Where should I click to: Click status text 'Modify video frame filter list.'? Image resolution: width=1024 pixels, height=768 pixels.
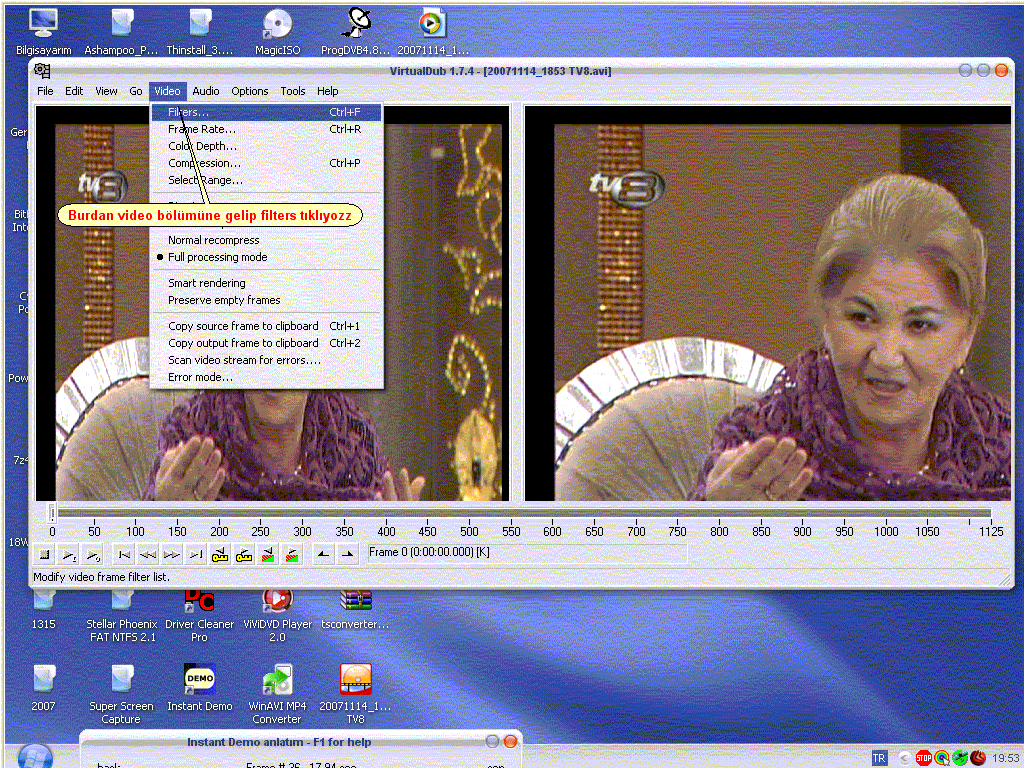(x=101, y=577)
